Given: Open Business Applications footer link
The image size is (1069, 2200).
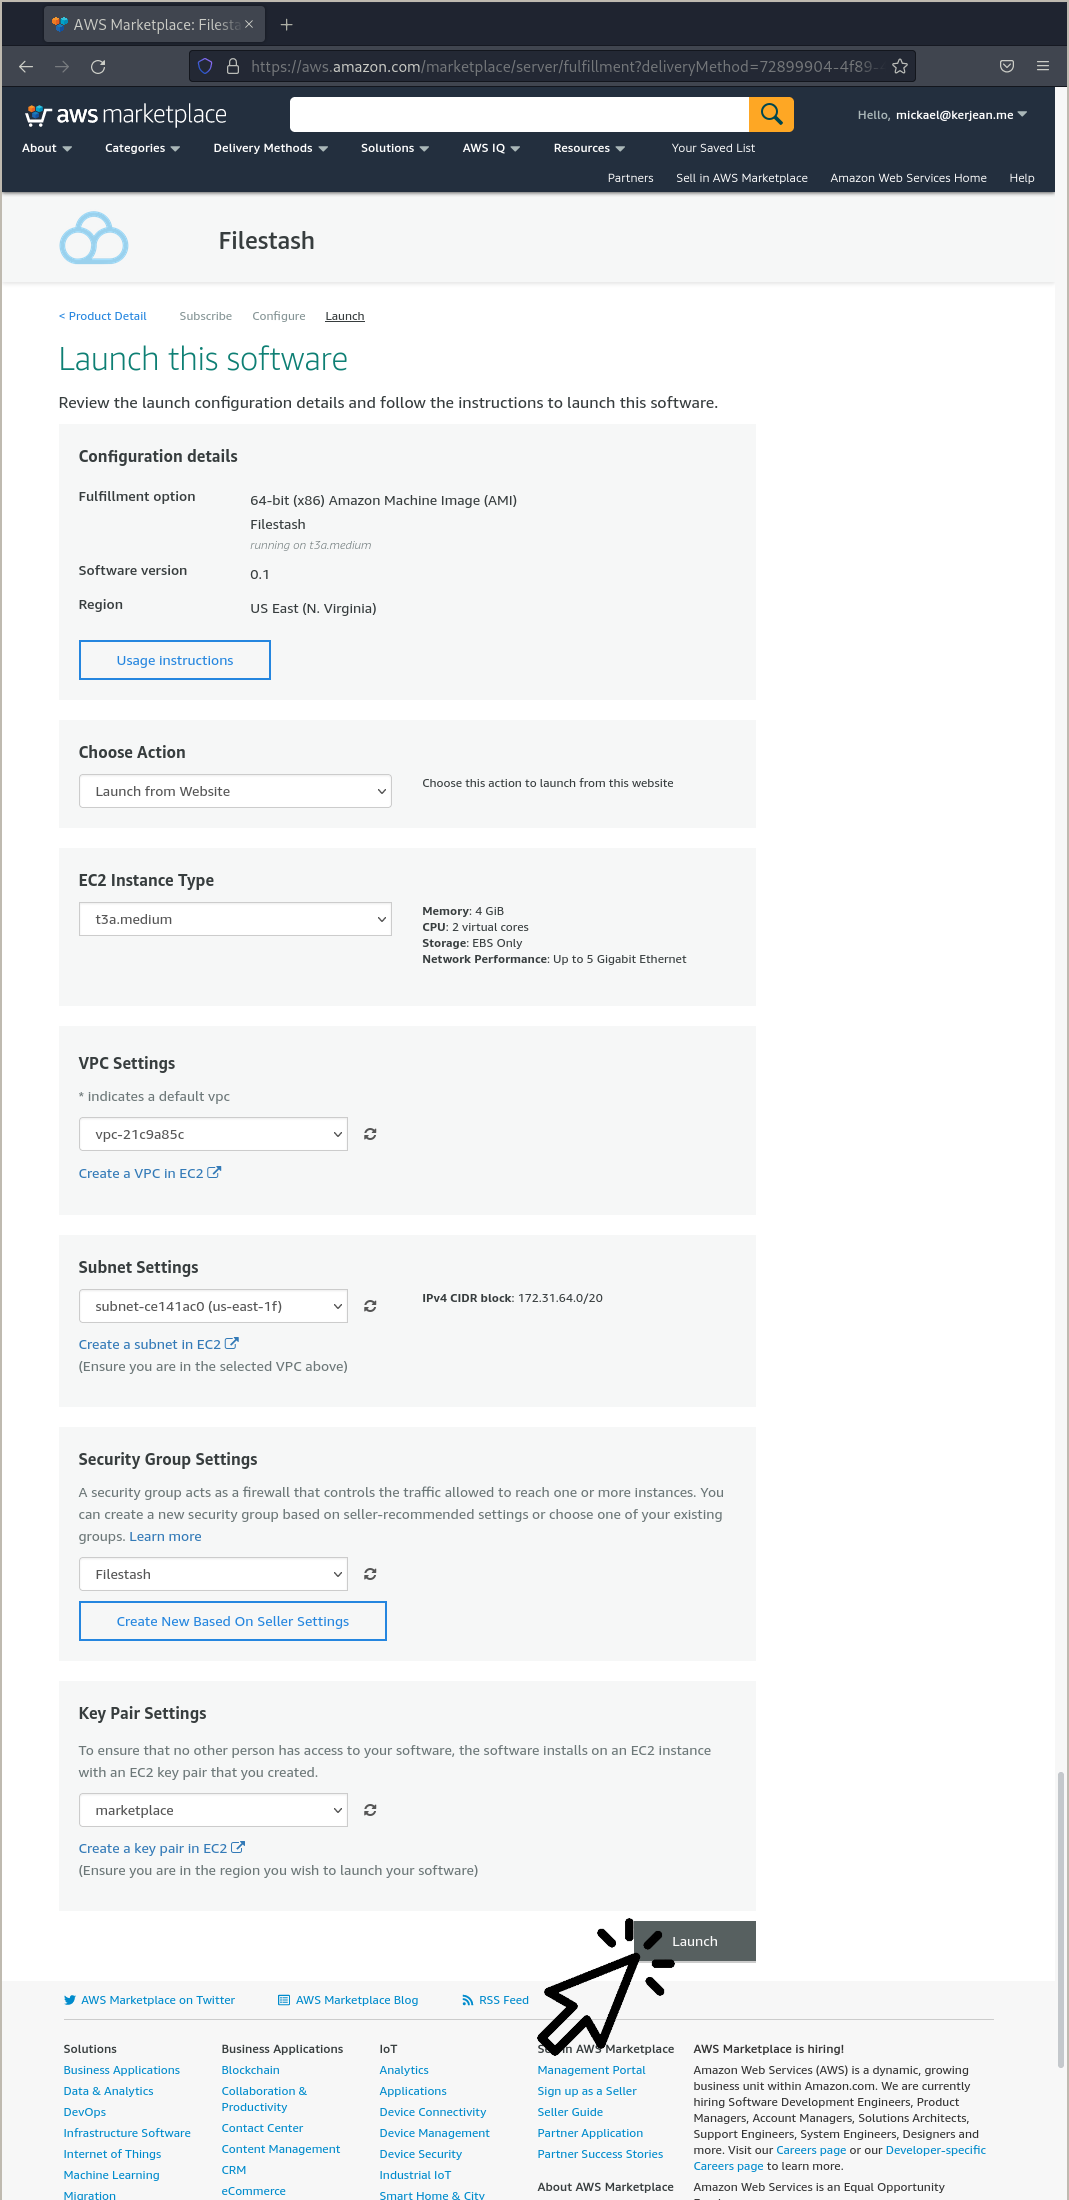Looking at the screenshot, I should [x=122, y=2070].
